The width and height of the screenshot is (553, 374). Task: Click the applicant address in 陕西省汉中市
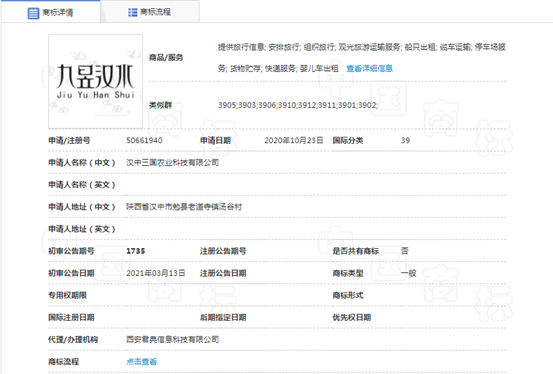[184, 207]
